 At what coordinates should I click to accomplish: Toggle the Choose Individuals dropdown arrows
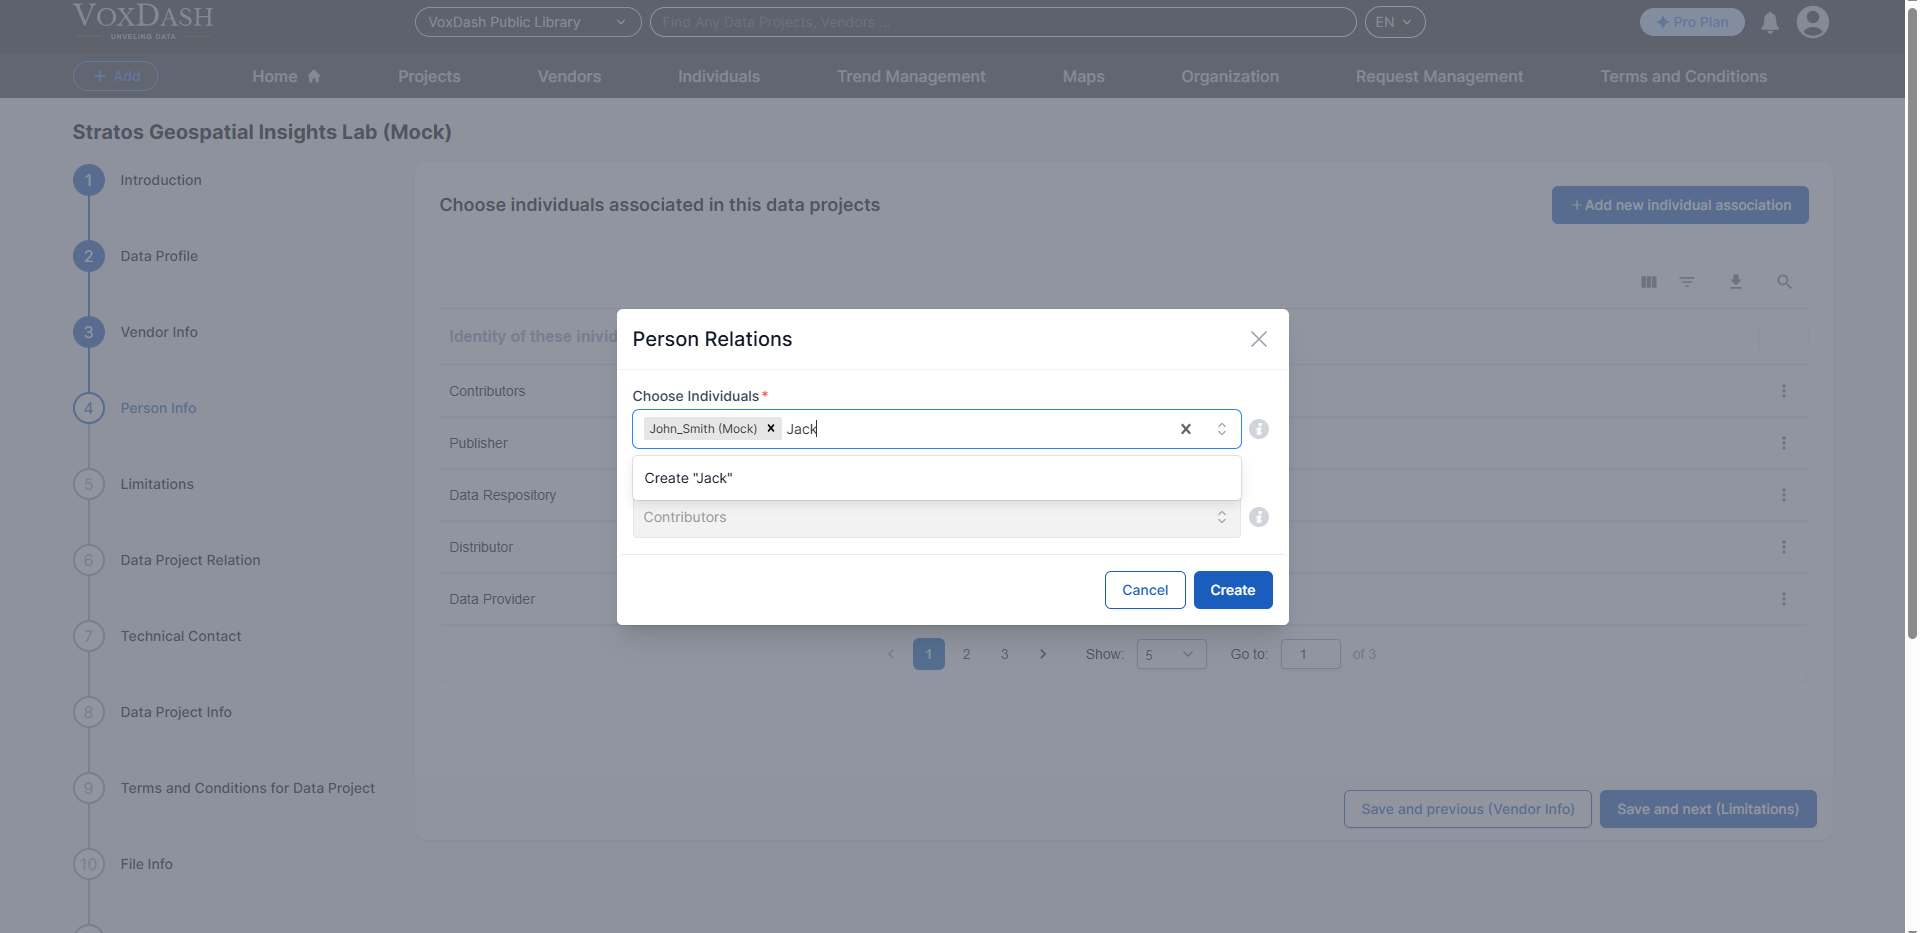tap(1221, 429)
